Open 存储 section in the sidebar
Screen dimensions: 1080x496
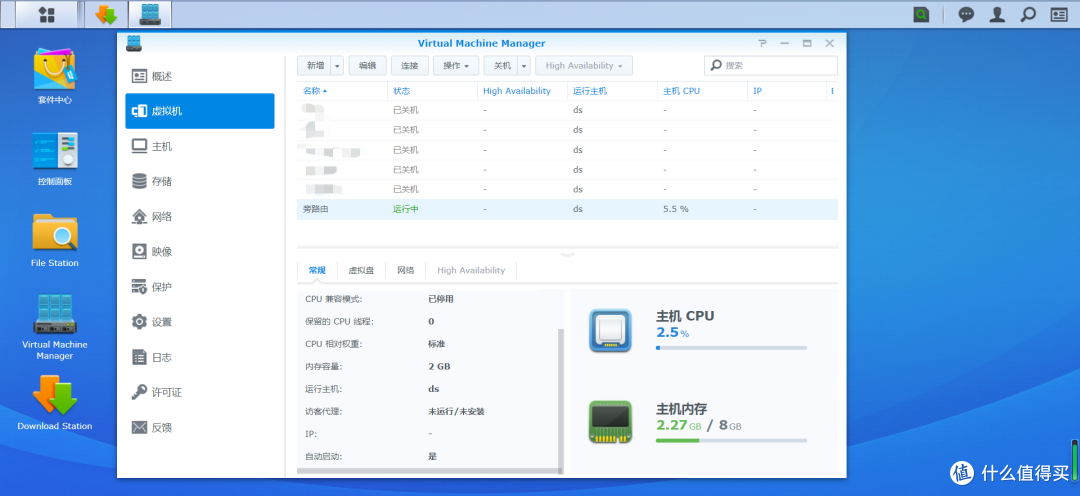[200, 181]
